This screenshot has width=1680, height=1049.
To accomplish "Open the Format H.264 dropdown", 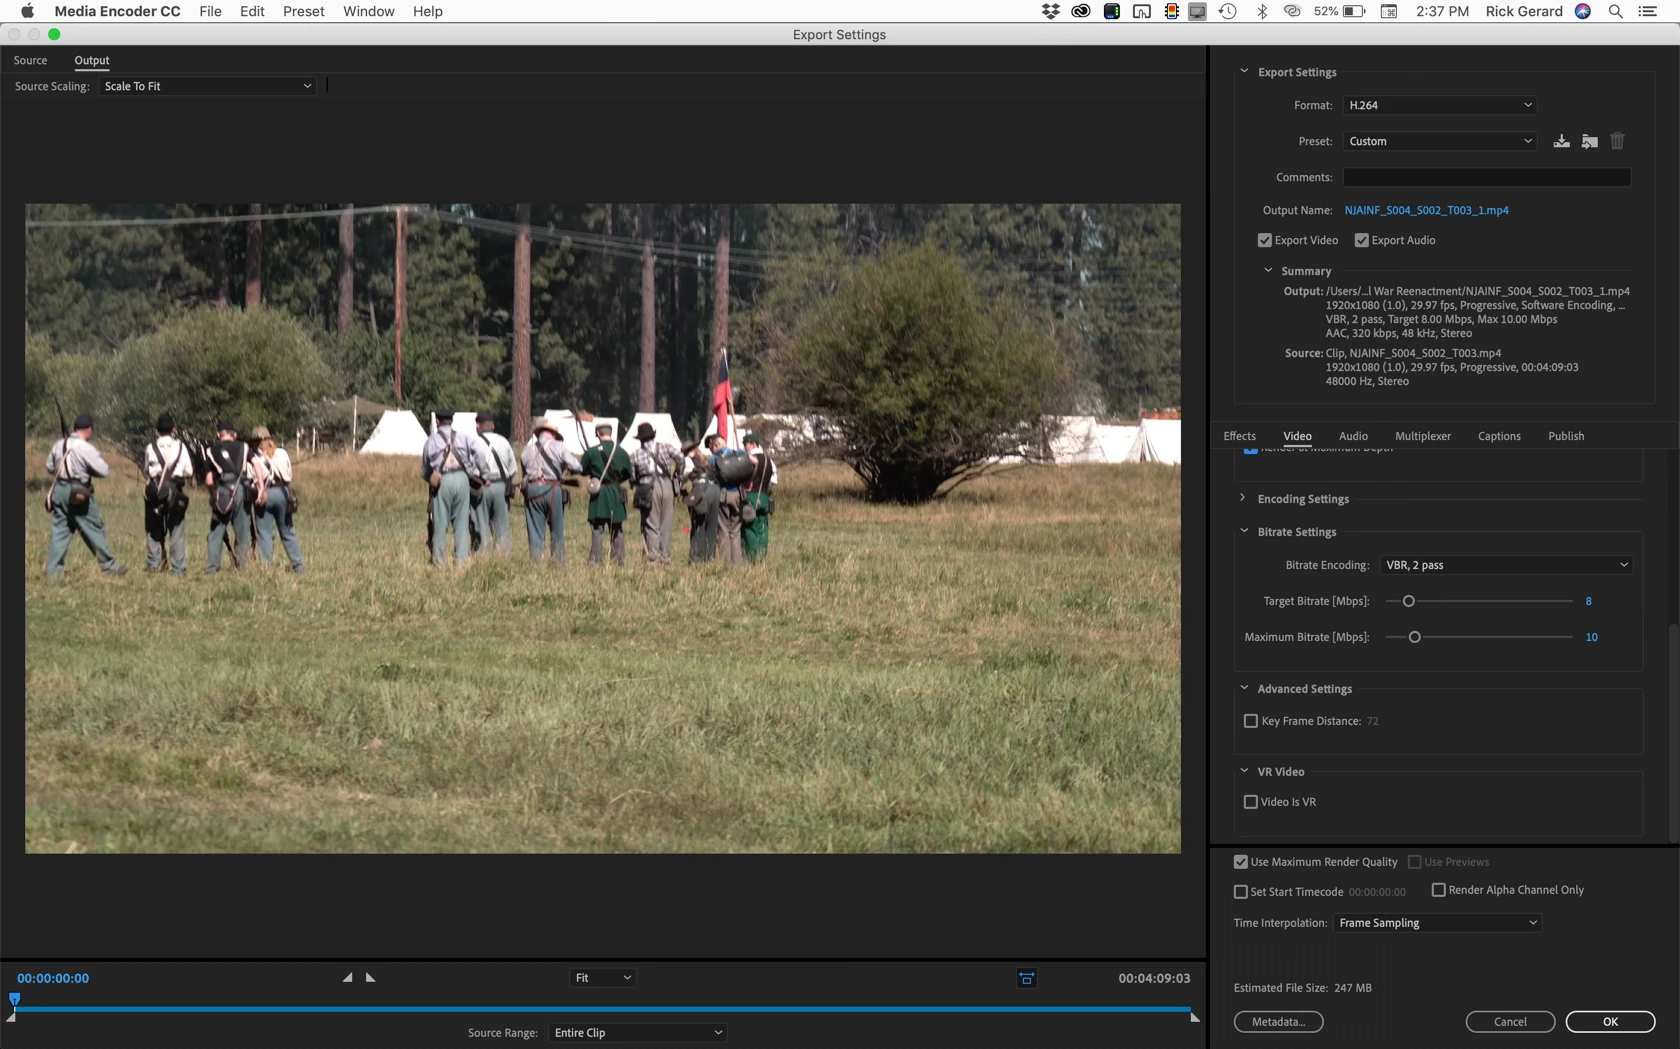I will pos(1439,105).
